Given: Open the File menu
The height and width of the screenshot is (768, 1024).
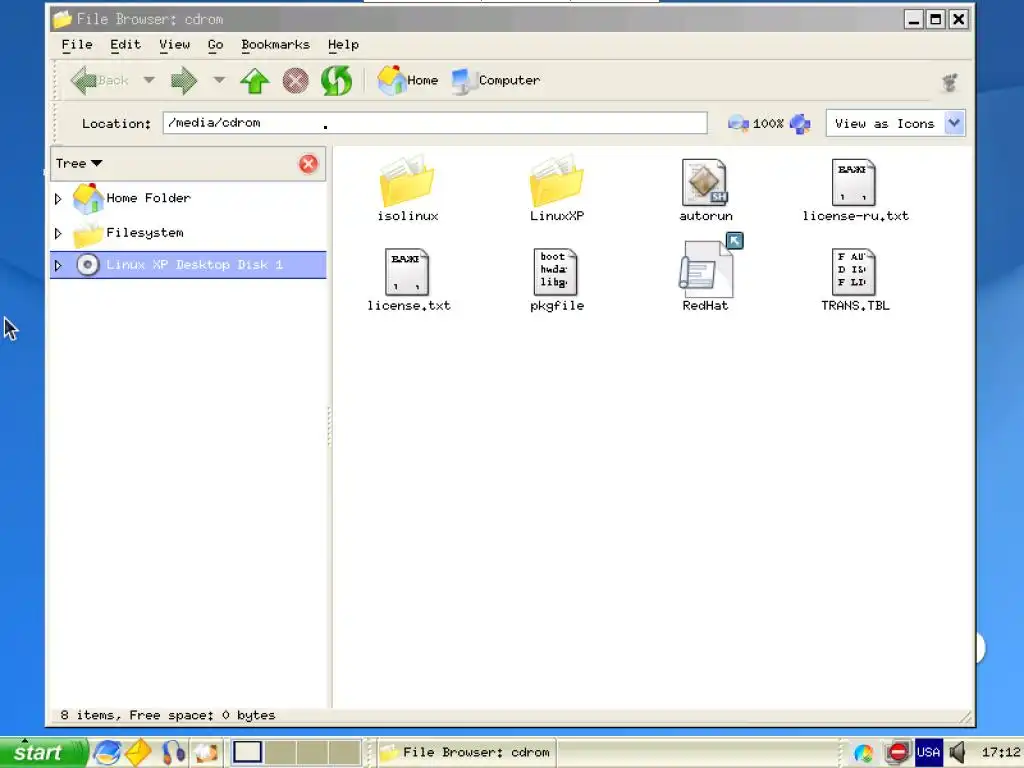Looking at the screenshot, I should pos(77,44).
